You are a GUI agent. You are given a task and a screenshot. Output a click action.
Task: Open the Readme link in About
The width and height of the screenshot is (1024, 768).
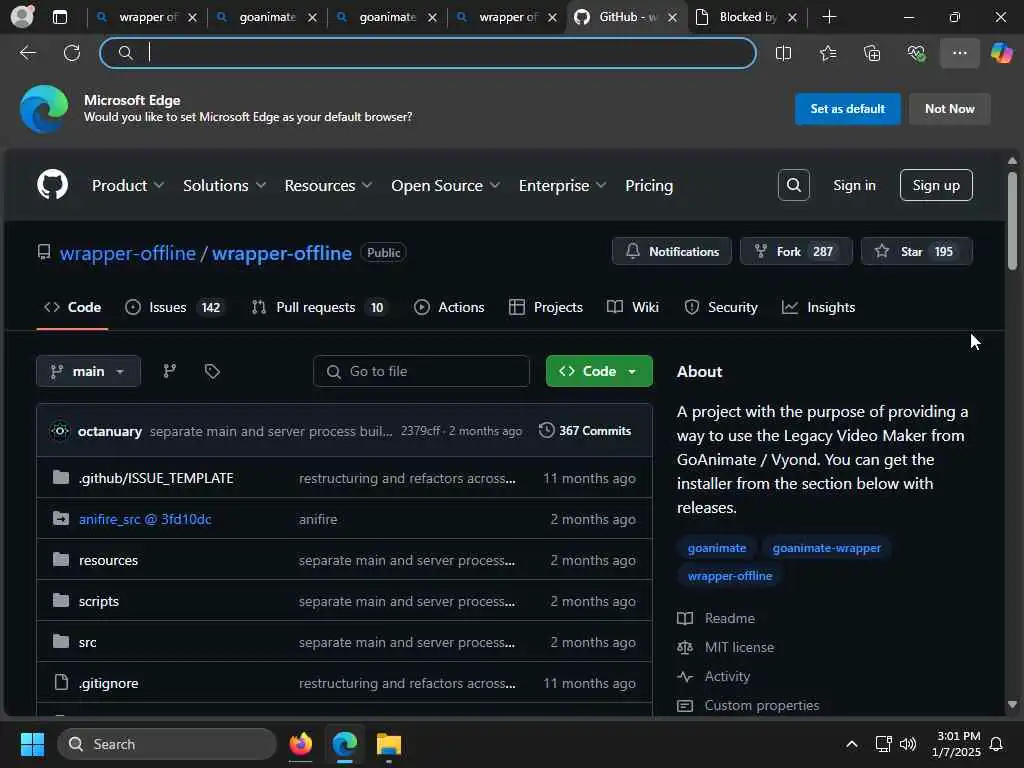click(x=729, y=618)
